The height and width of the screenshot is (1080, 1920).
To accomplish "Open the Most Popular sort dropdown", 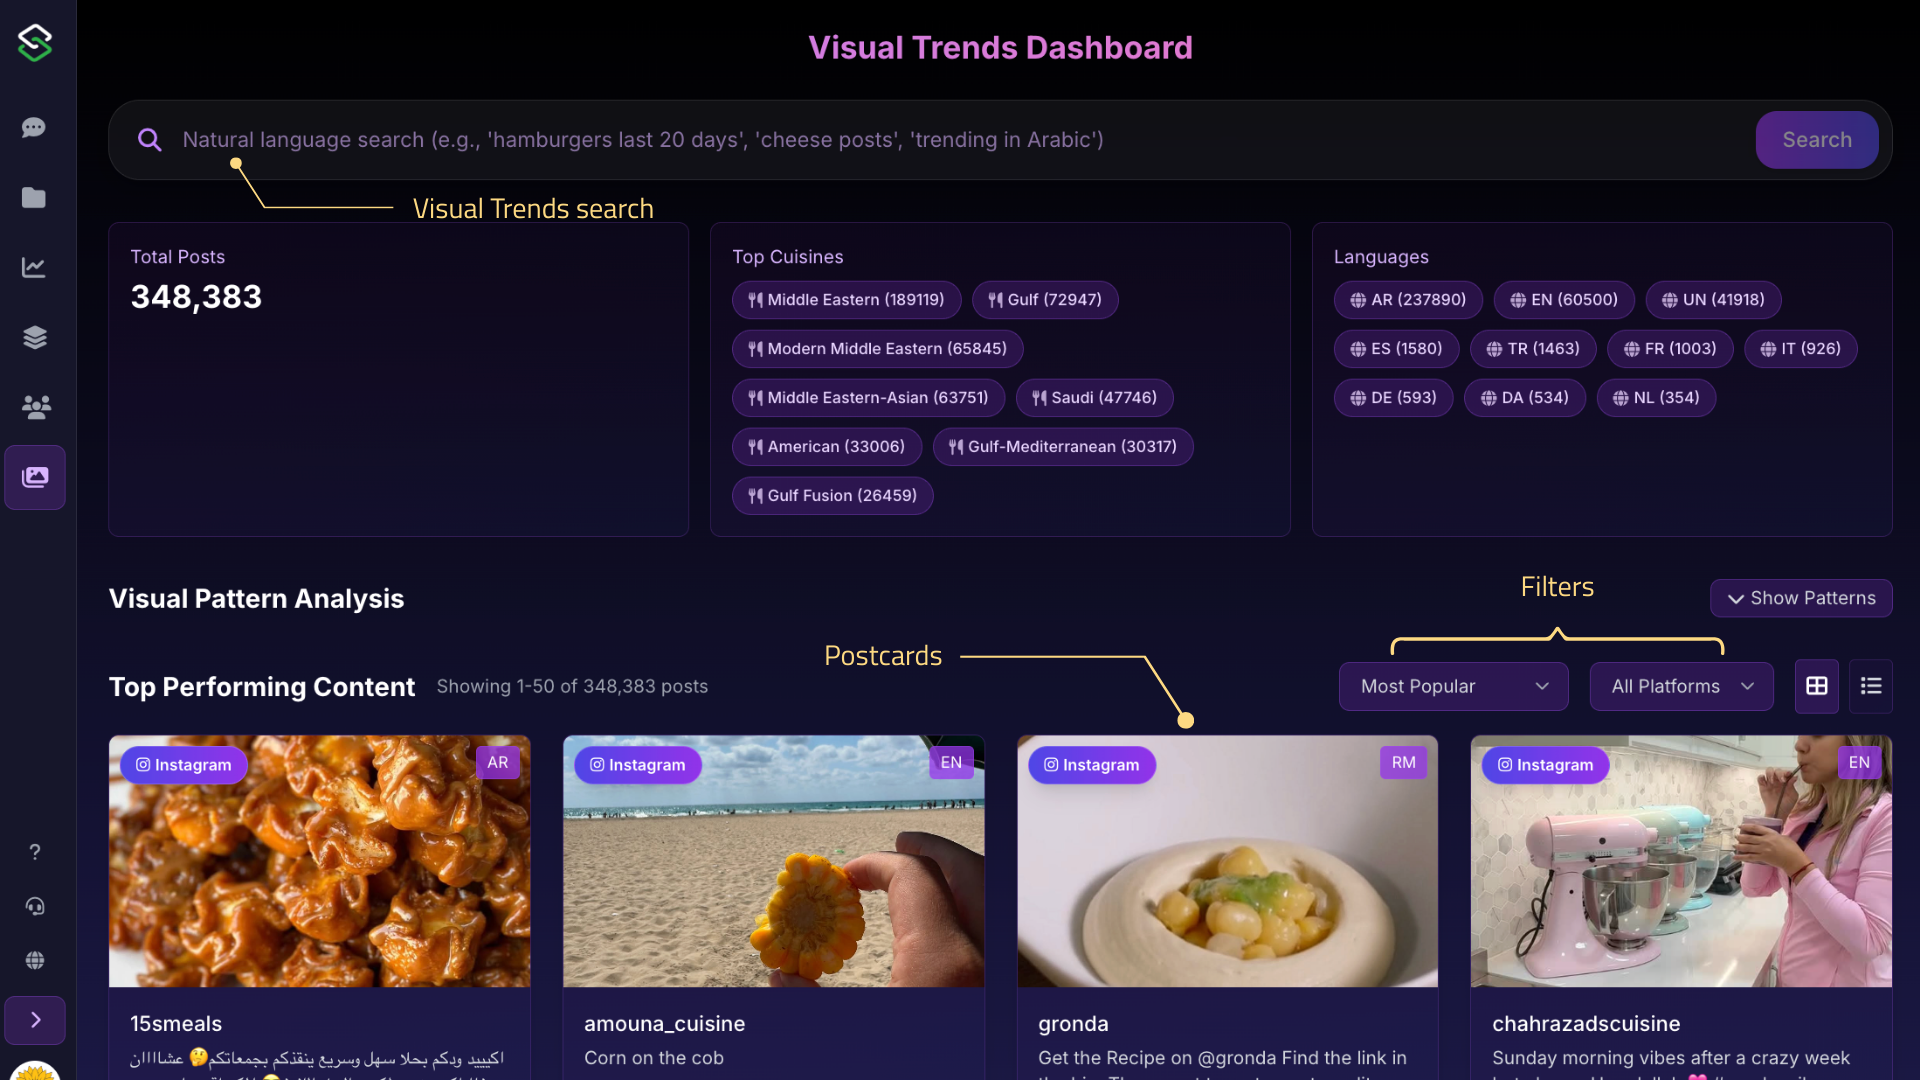I will pyautogui.click(x=1453, y=686).
